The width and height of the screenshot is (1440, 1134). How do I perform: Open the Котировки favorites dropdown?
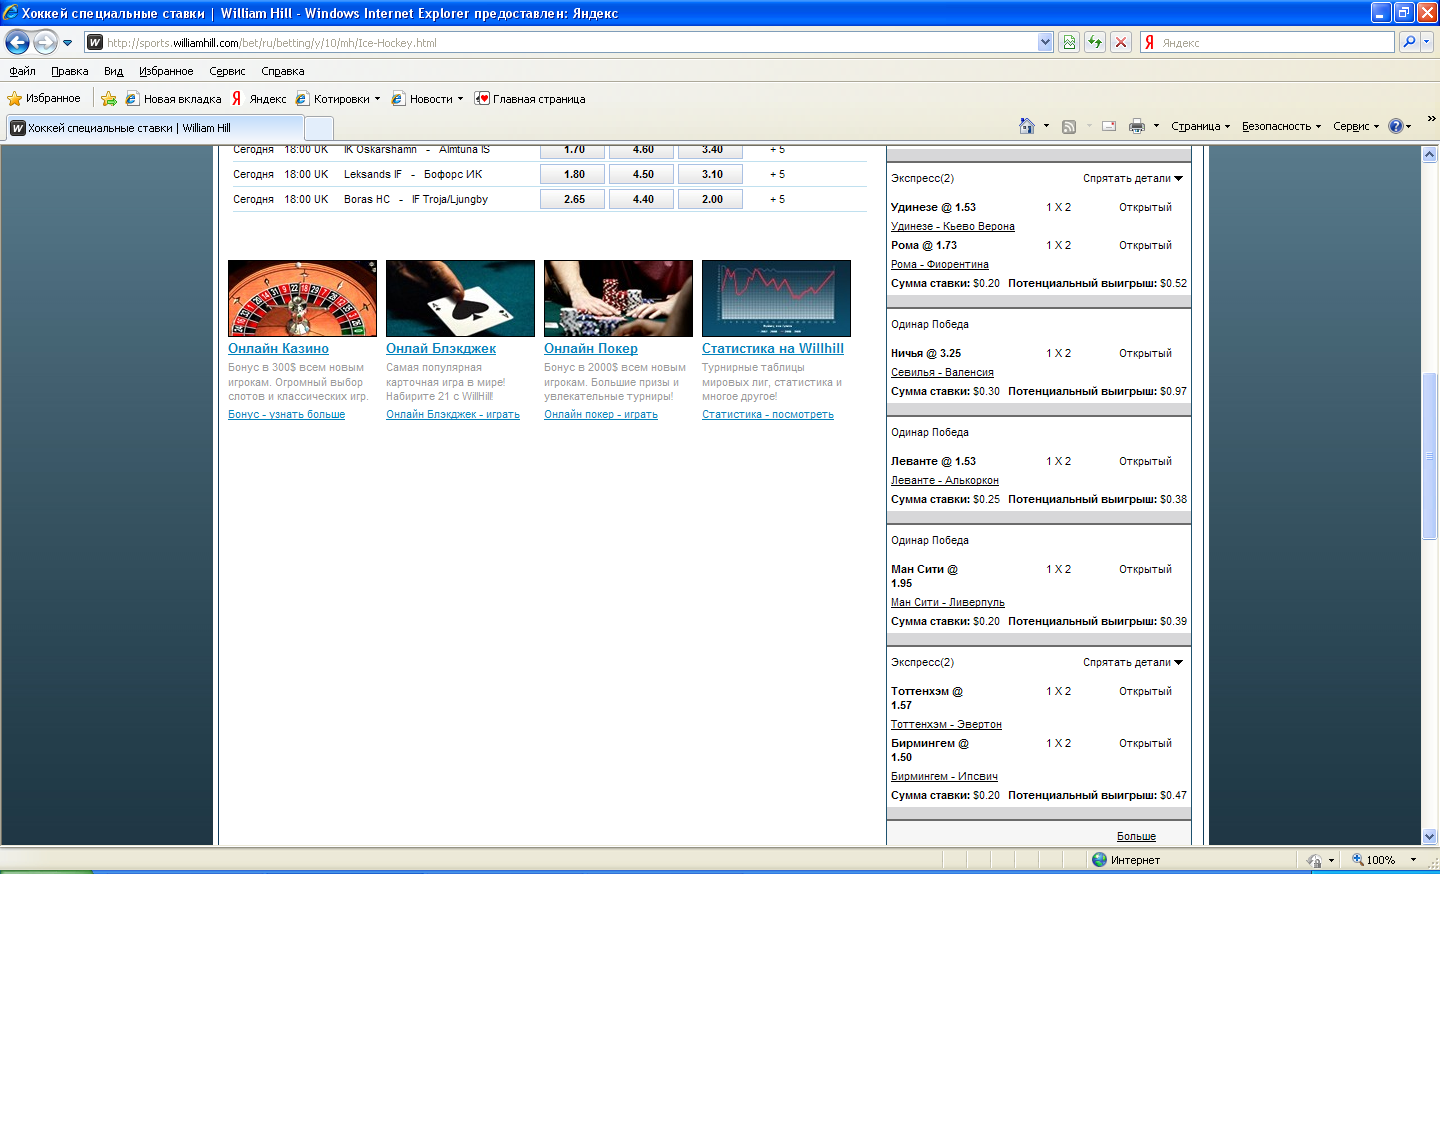(341, 99)
